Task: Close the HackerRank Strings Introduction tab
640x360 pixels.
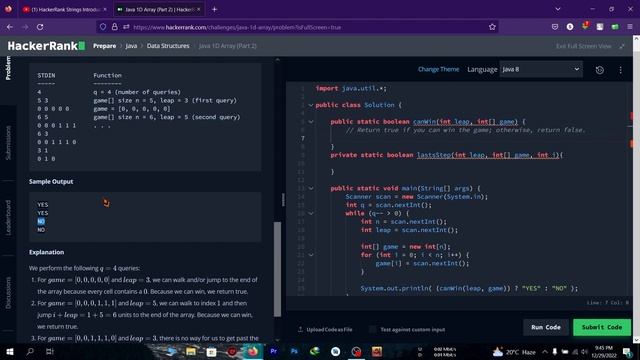Action: coord(105,9)
